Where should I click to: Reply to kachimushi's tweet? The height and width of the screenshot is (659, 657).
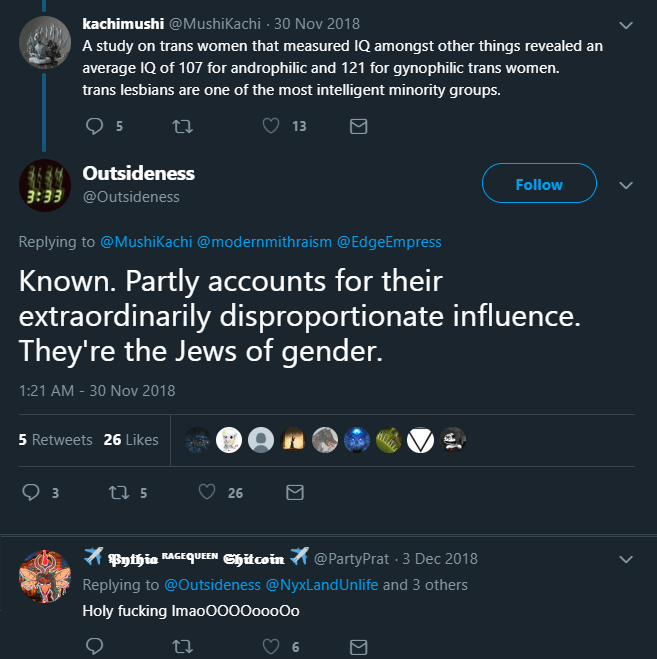[96, 126]
